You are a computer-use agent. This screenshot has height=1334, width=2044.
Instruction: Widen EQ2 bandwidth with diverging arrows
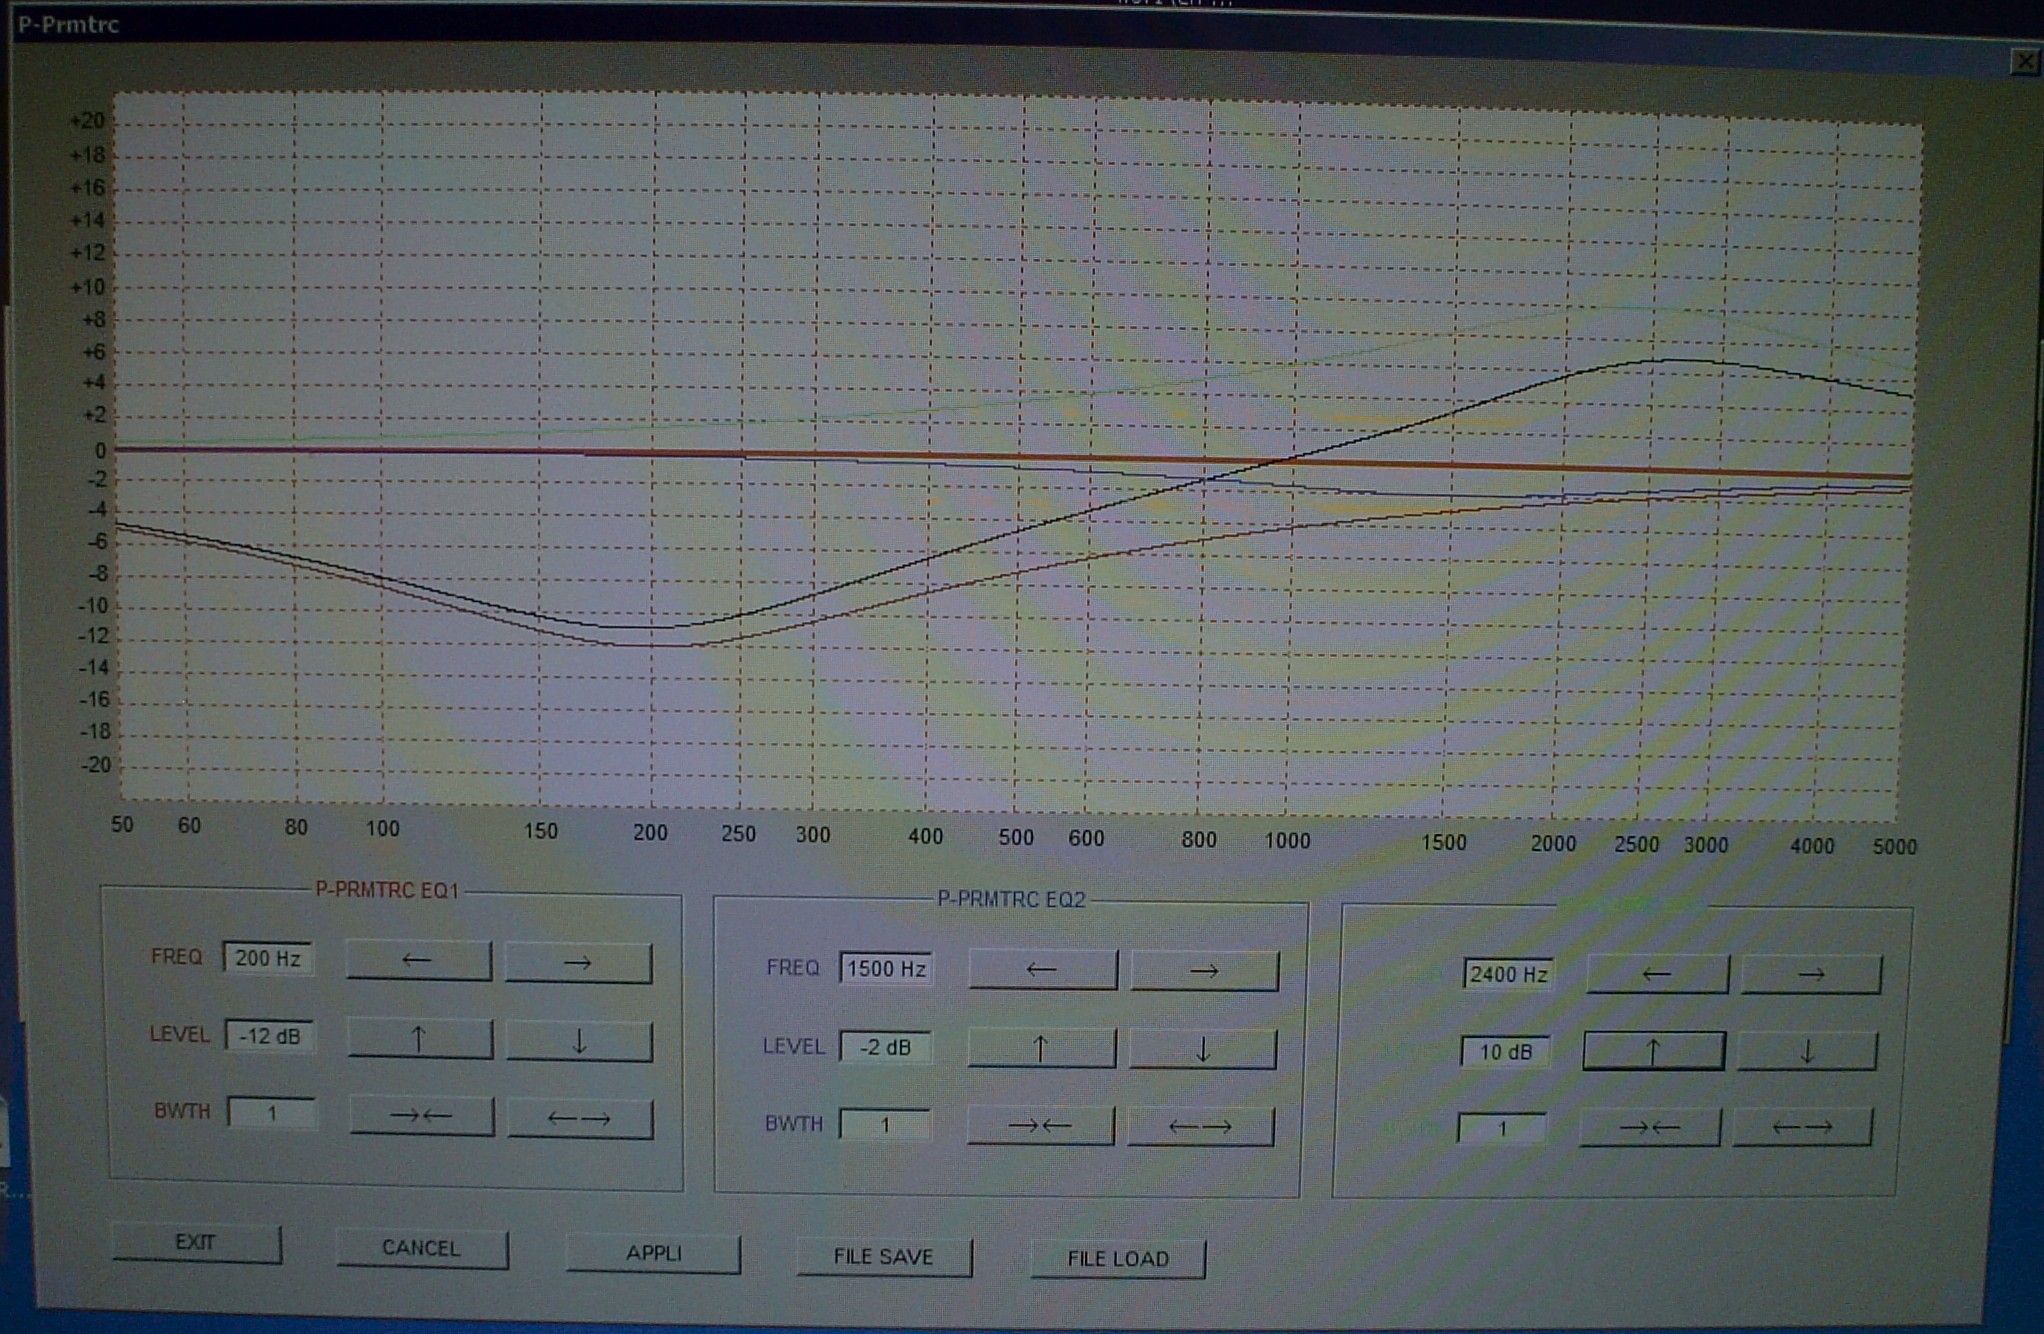[x=1201, y=1126]
